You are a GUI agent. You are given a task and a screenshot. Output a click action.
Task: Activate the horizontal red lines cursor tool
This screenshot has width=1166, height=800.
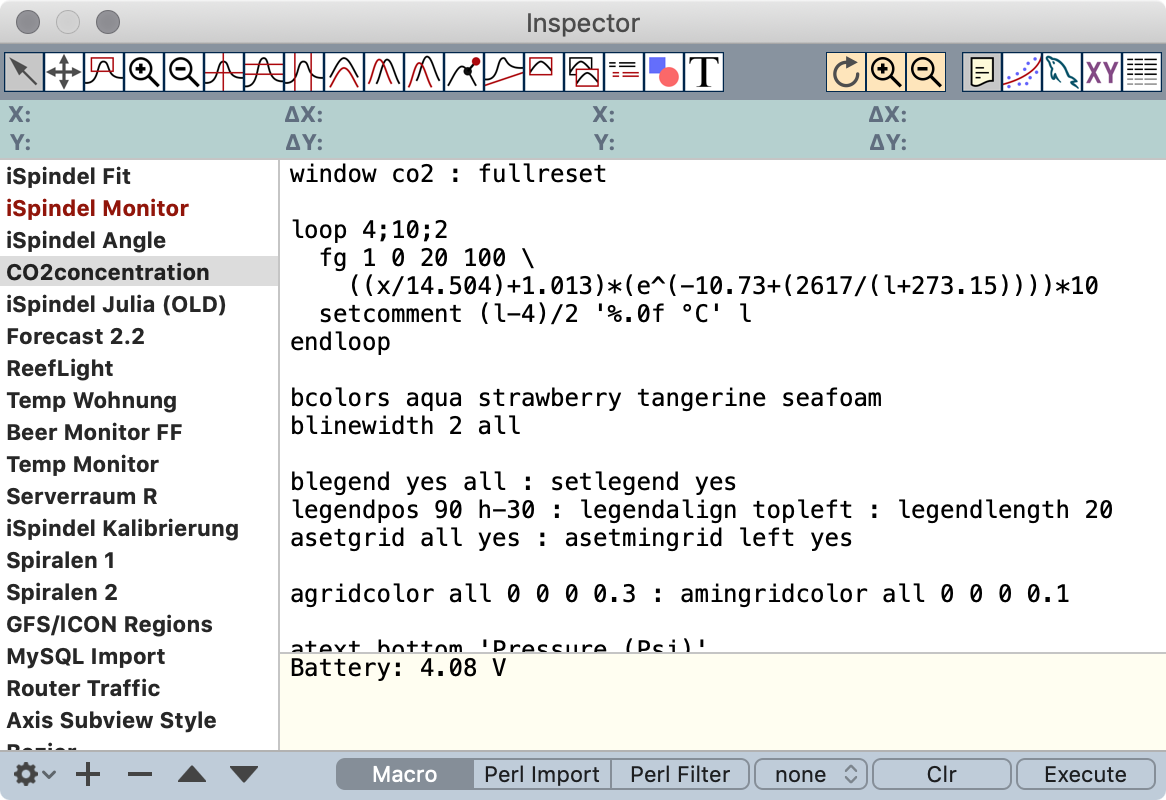click(x=265, y=72)
